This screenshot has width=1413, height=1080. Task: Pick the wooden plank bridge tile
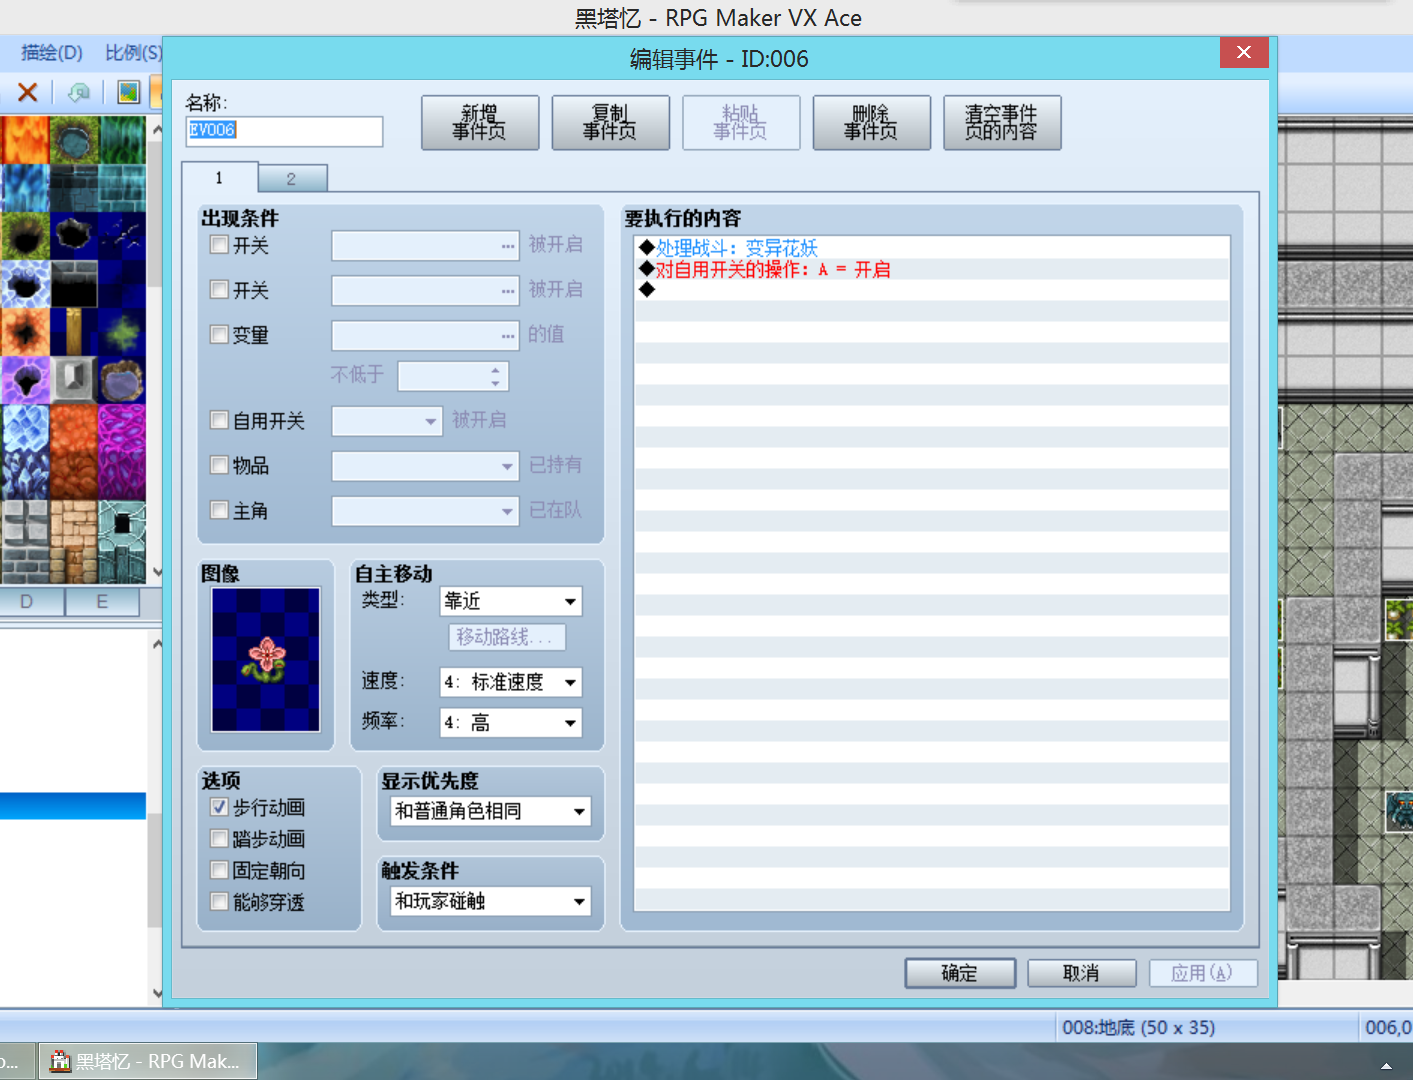[73, 332]
